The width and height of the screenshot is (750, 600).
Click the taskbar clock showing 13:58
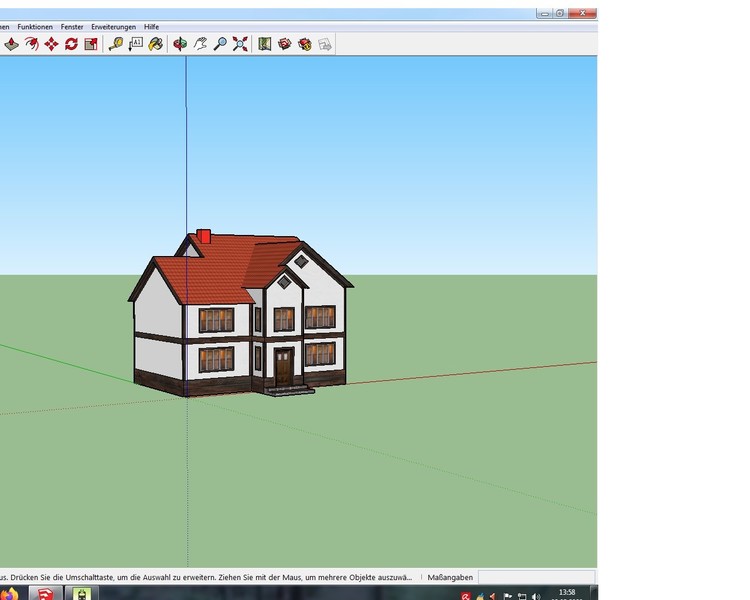tap(567, 594)
